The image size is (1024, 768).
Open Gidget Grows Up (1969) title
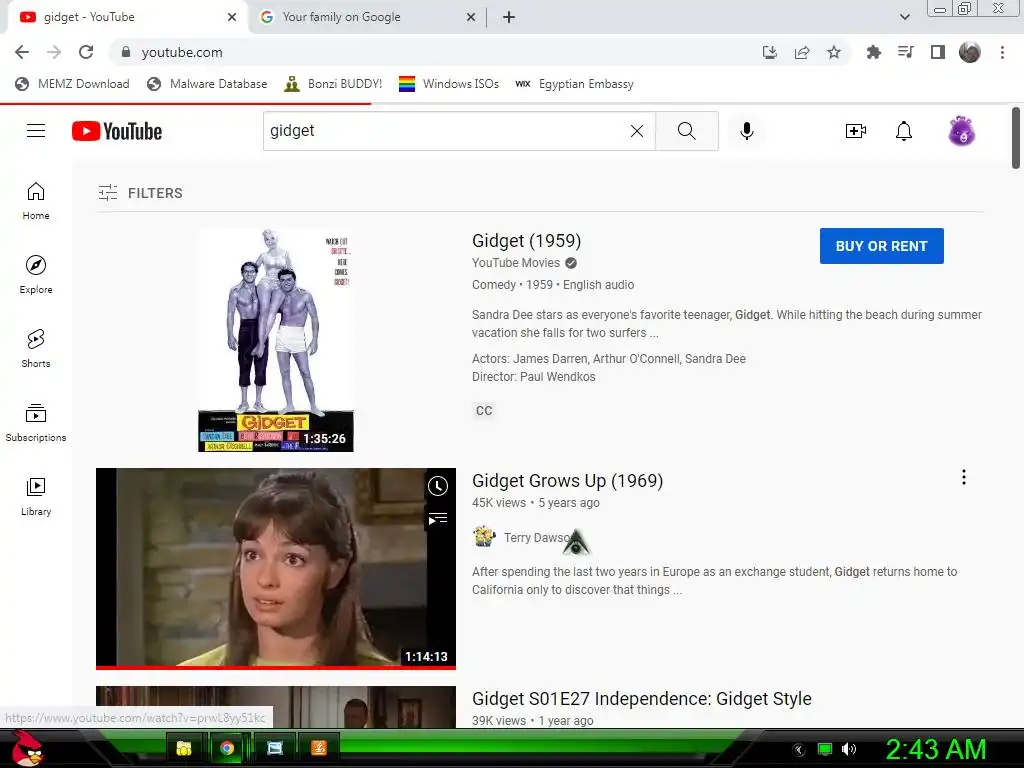[568, 481]
